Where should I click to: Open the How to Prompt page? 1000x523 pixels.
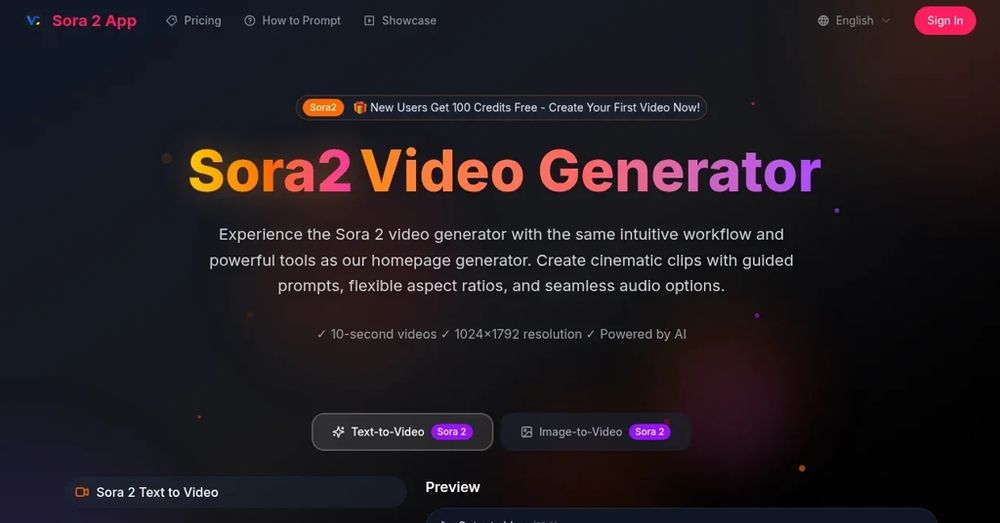(x=293, y=21)
